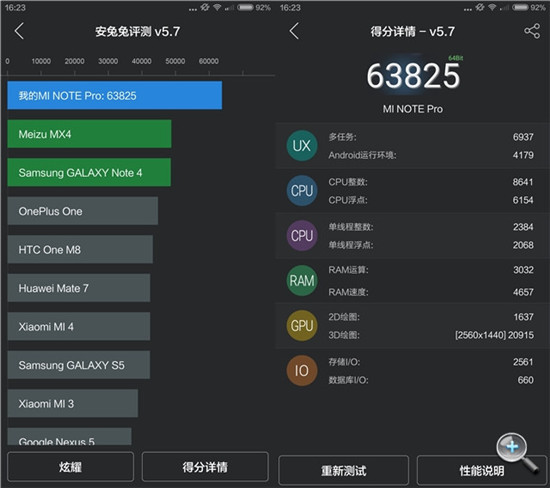Click the blue CPU category icon

click(302, 190)
